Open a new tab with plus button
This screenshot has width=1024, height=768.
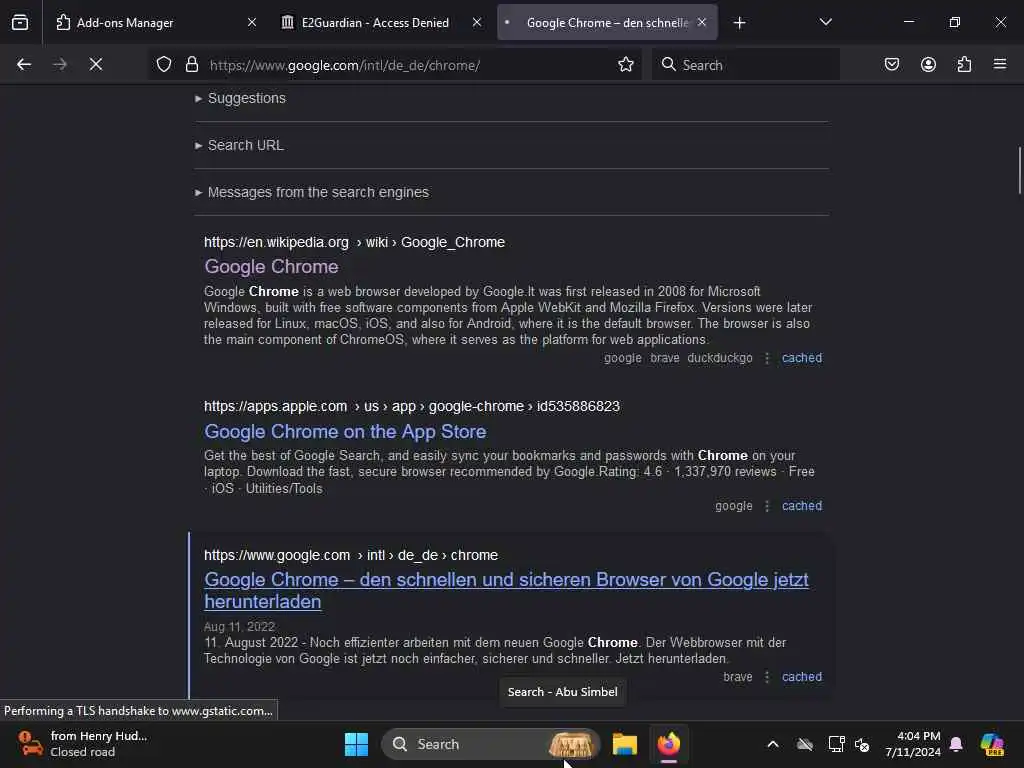click(739, 23)
